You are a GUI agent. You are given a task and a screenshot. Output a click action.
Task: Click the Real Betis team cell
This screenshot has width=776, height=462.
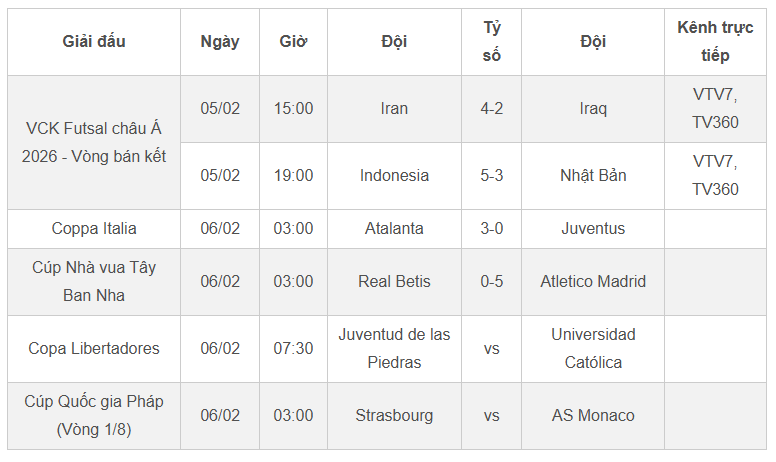point(394,281)
